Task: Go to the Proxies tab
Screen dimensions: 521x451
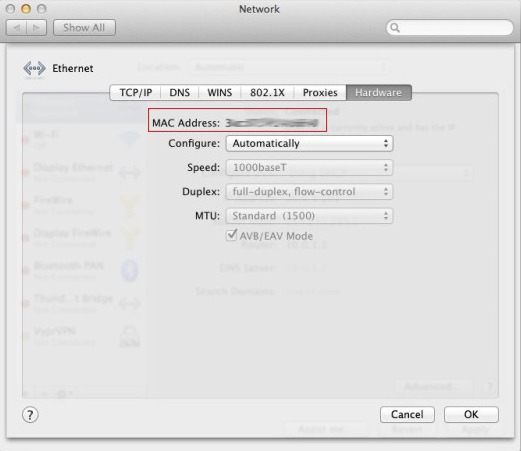Action: [320, 93]
